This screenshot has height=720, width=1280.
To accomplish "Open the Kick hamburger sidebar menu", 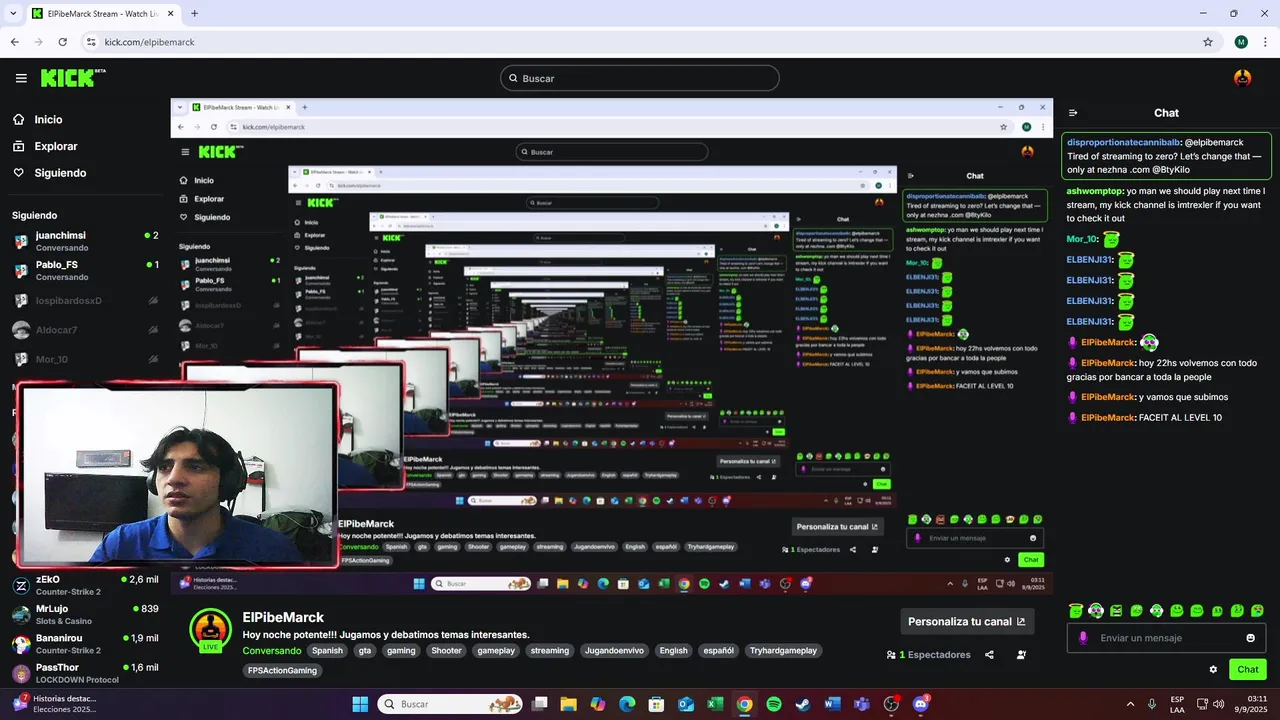I will (x=21, y=78).
